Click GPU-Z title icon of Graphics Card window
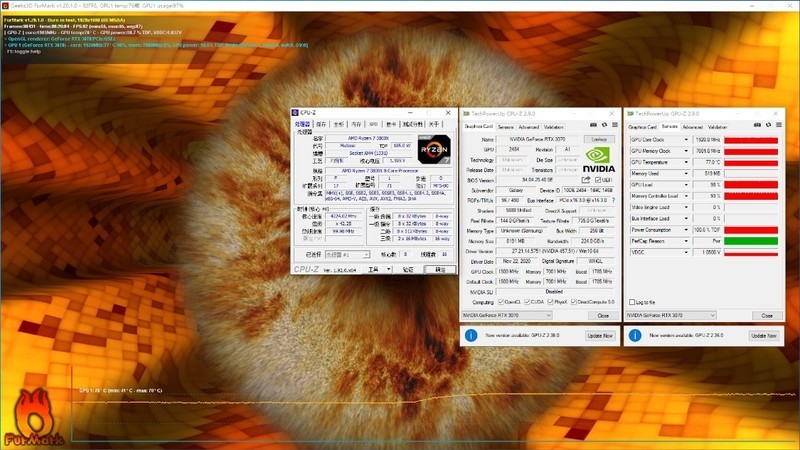800x450 pixels. (x=466, y=114)
